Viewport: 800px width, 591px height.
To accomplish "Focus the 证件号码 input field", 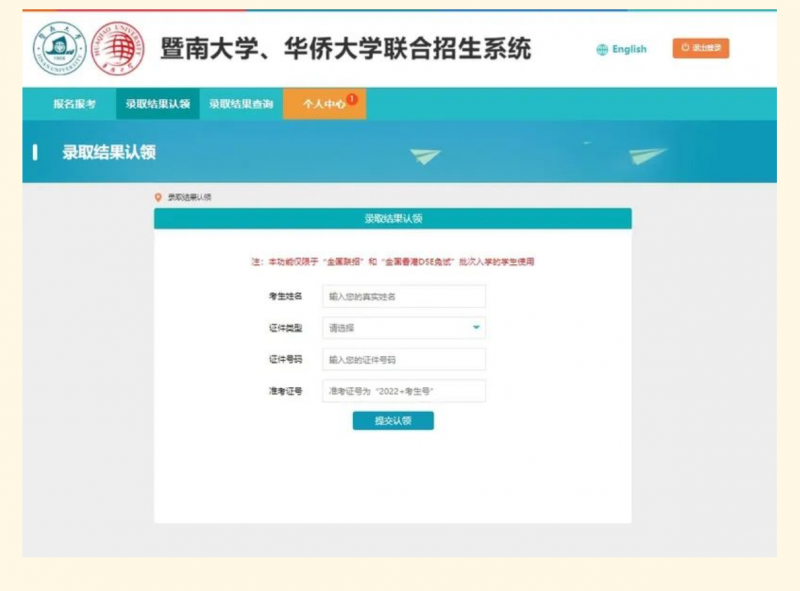I will [x=404, y=360].
